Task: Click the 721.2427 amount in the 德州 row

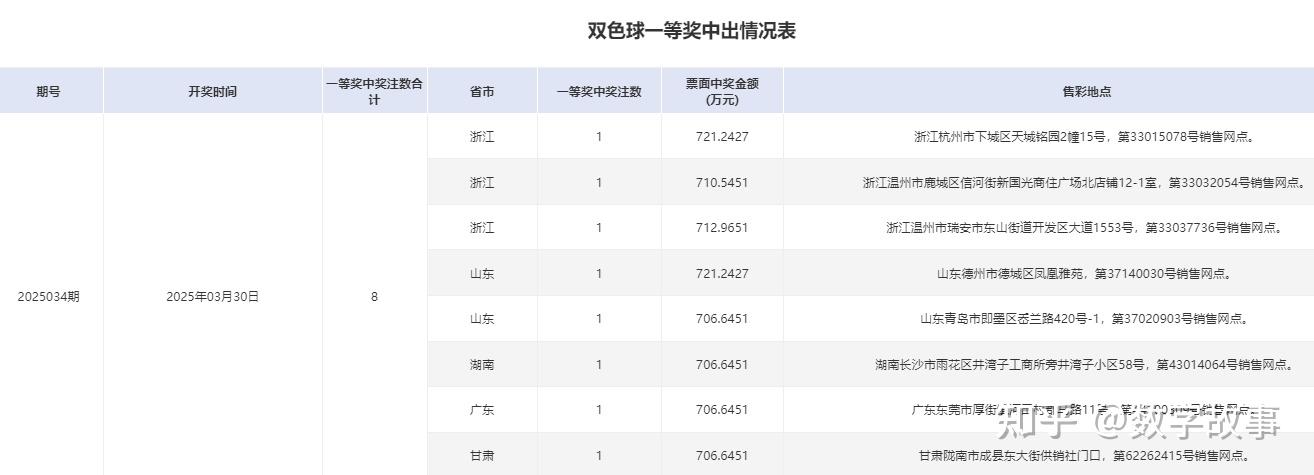Action: pos(722,273)
